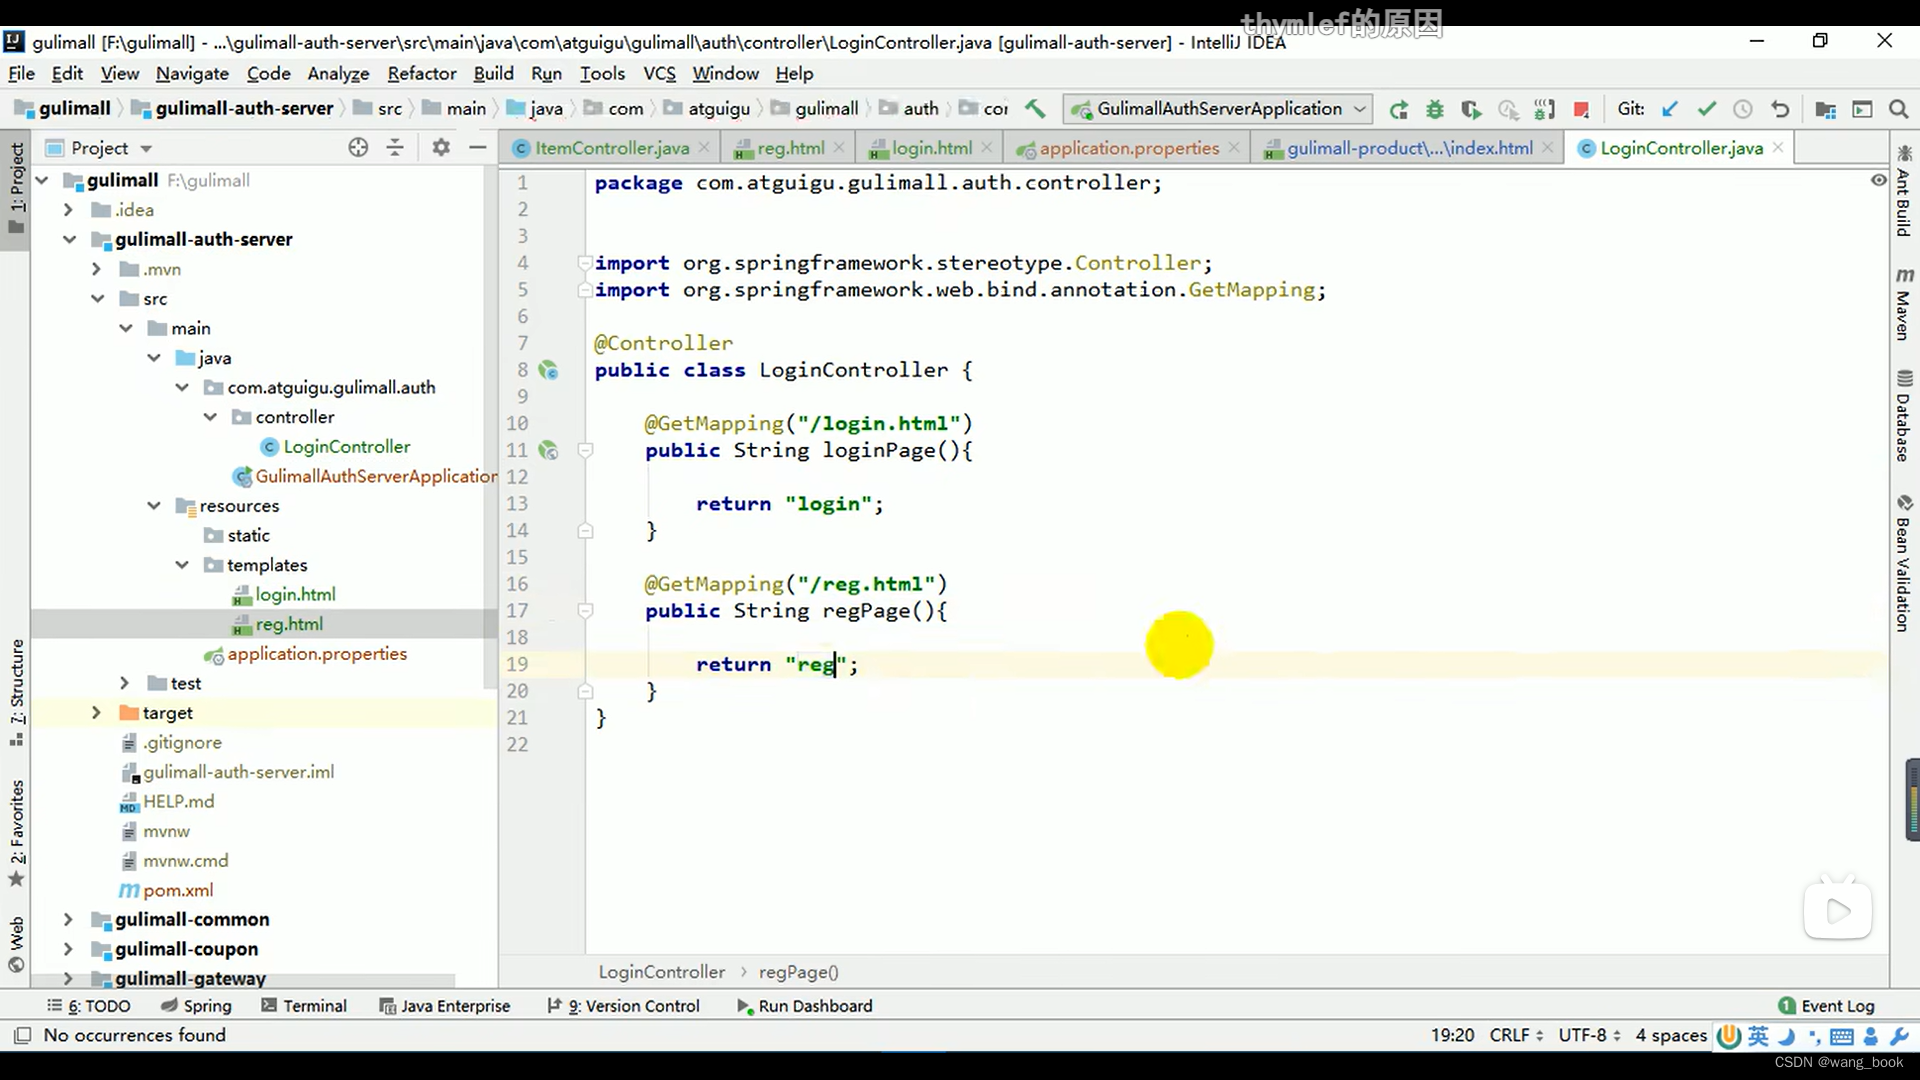
Task: Open the Terminal tool window
Action: pyautogui.click(x=304, y=1006)
